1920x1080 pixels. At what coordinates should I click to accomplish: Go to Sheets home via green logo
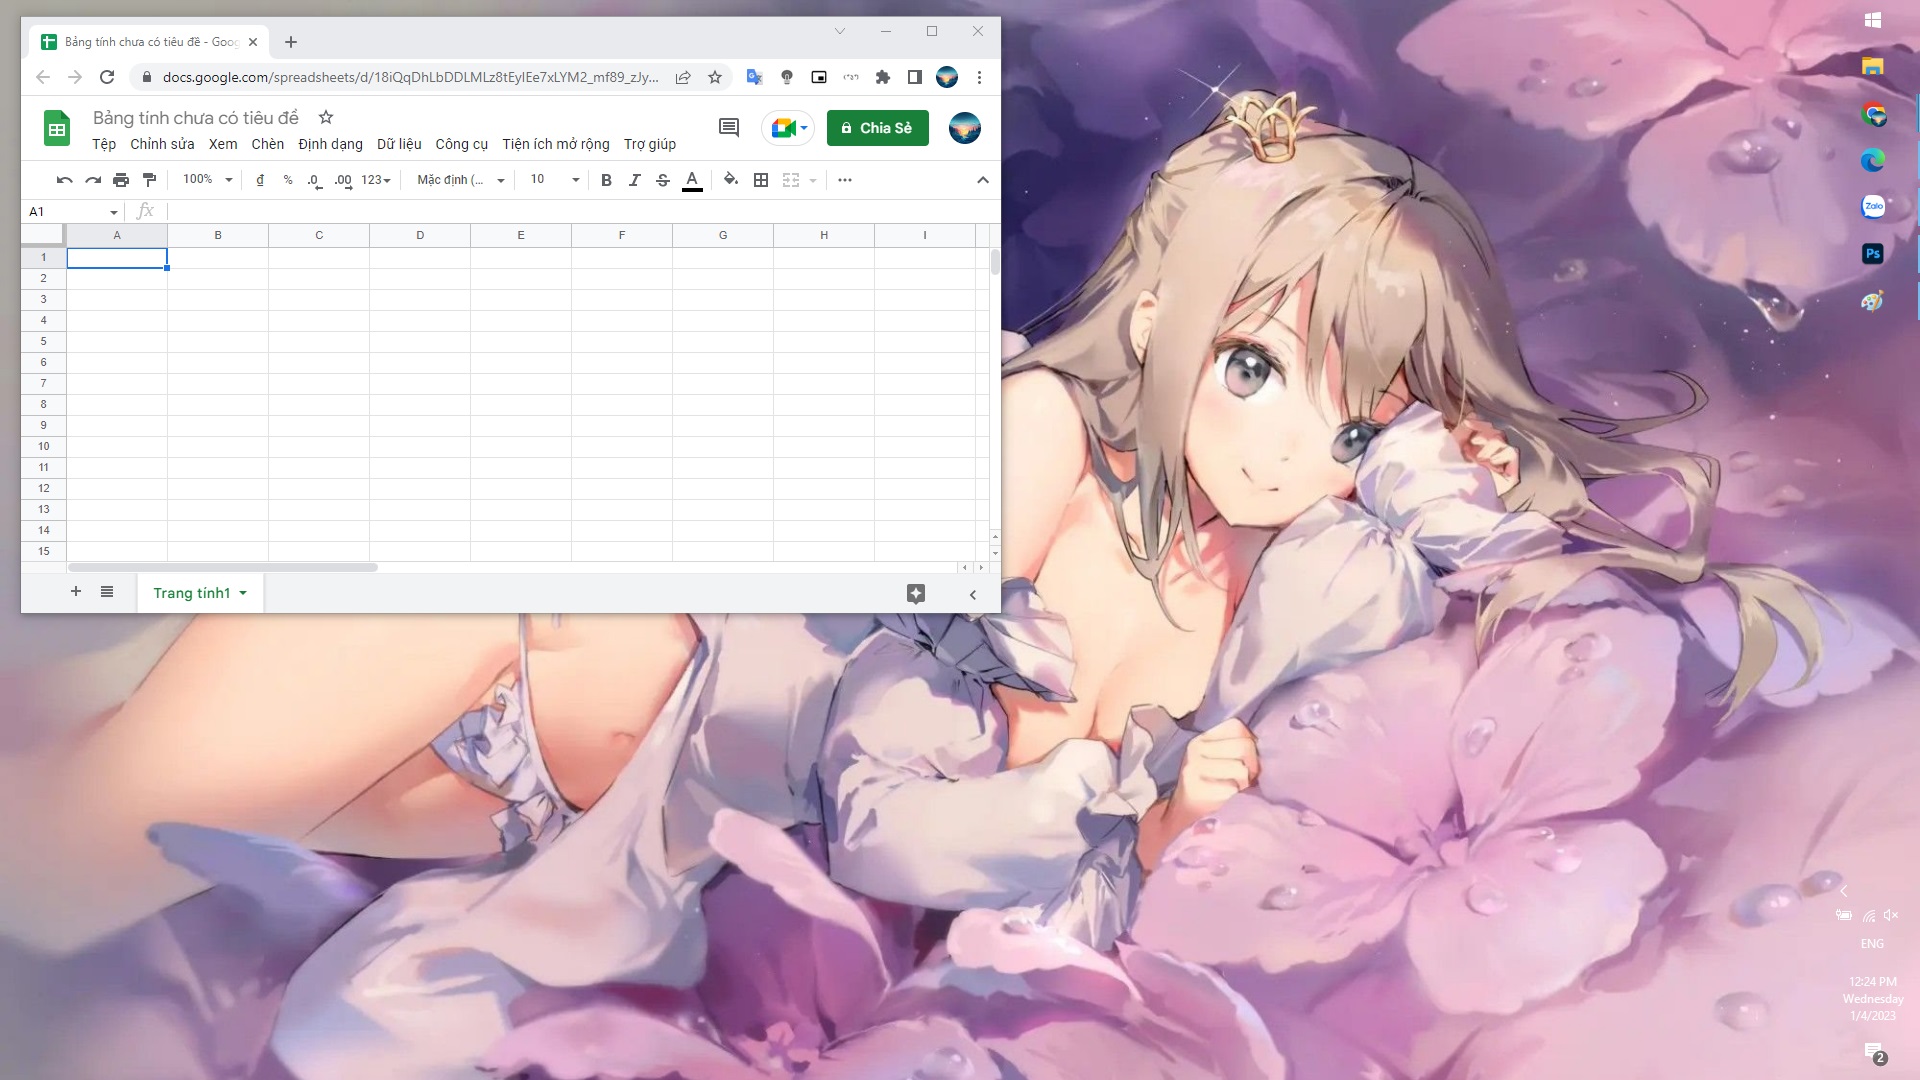pyautogui.click(x=57, y=128)
